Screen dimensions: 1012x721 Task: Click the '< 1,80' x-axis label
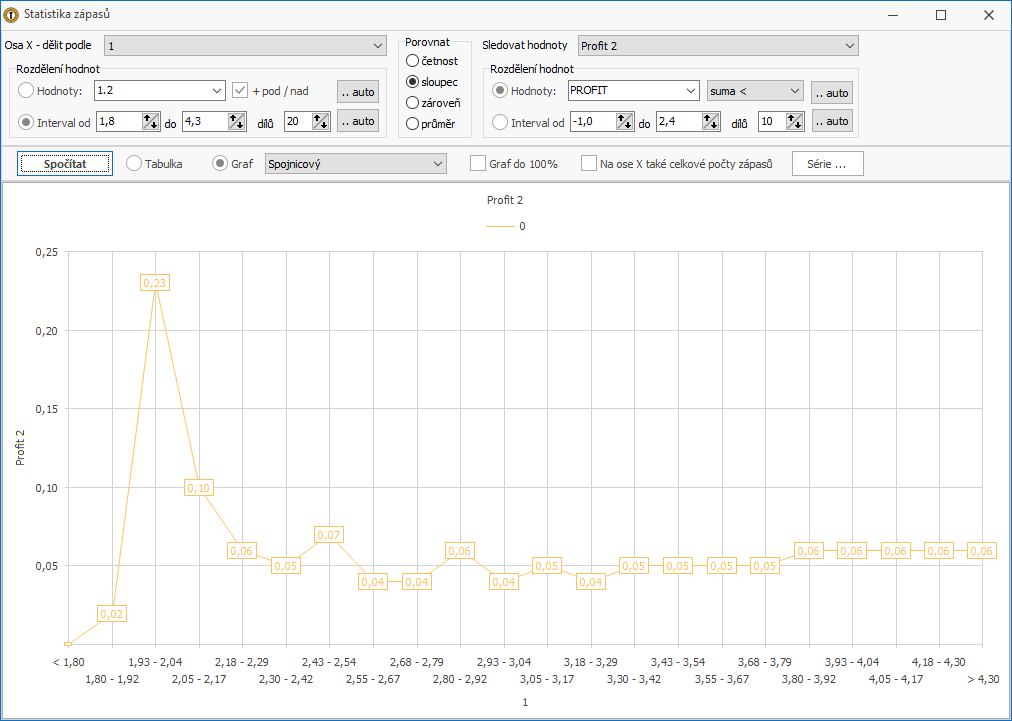click(69, 662)
